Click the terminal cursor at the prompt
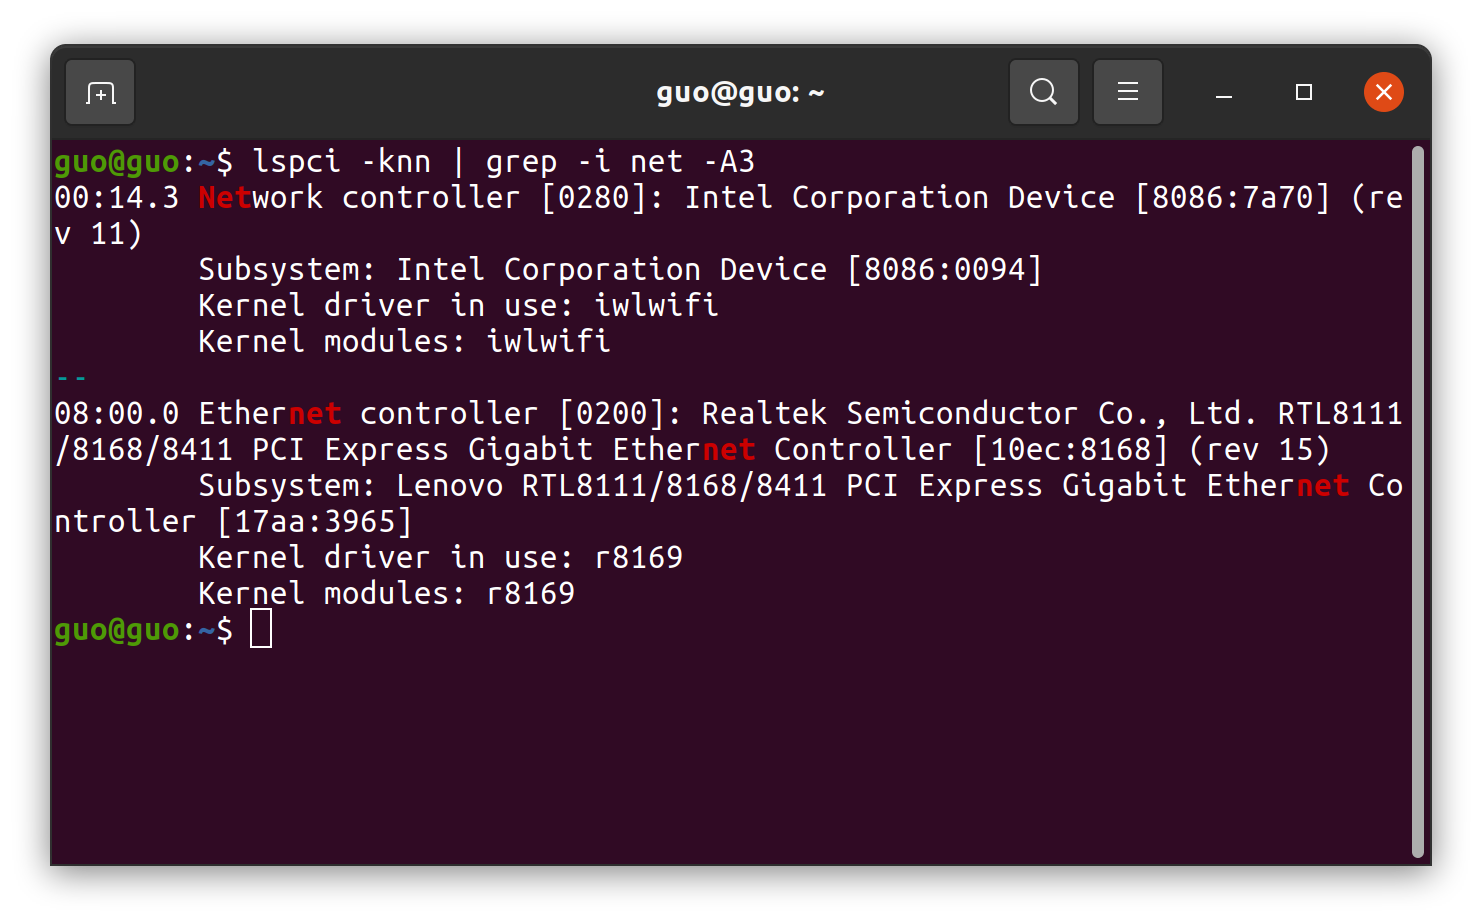This screenshot has height=922, width=1482. [x=262, y=628]
